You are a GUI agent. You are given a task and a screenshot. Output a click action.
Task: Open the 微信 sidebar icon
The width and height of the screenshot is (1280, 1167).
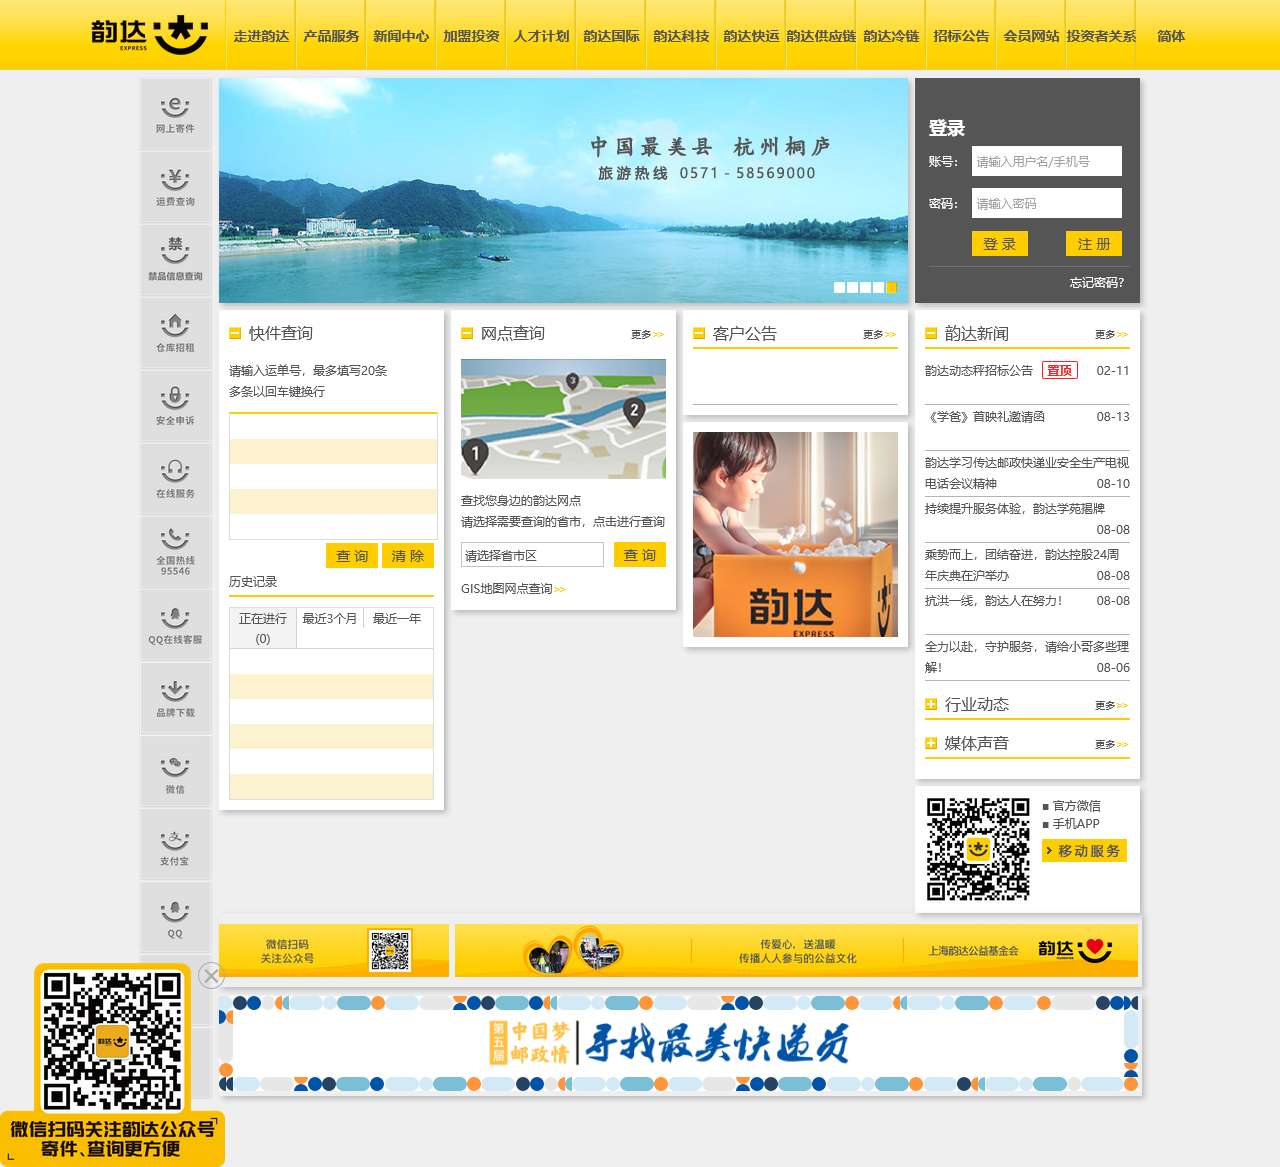pyautogui.click(x=175, y=772)
